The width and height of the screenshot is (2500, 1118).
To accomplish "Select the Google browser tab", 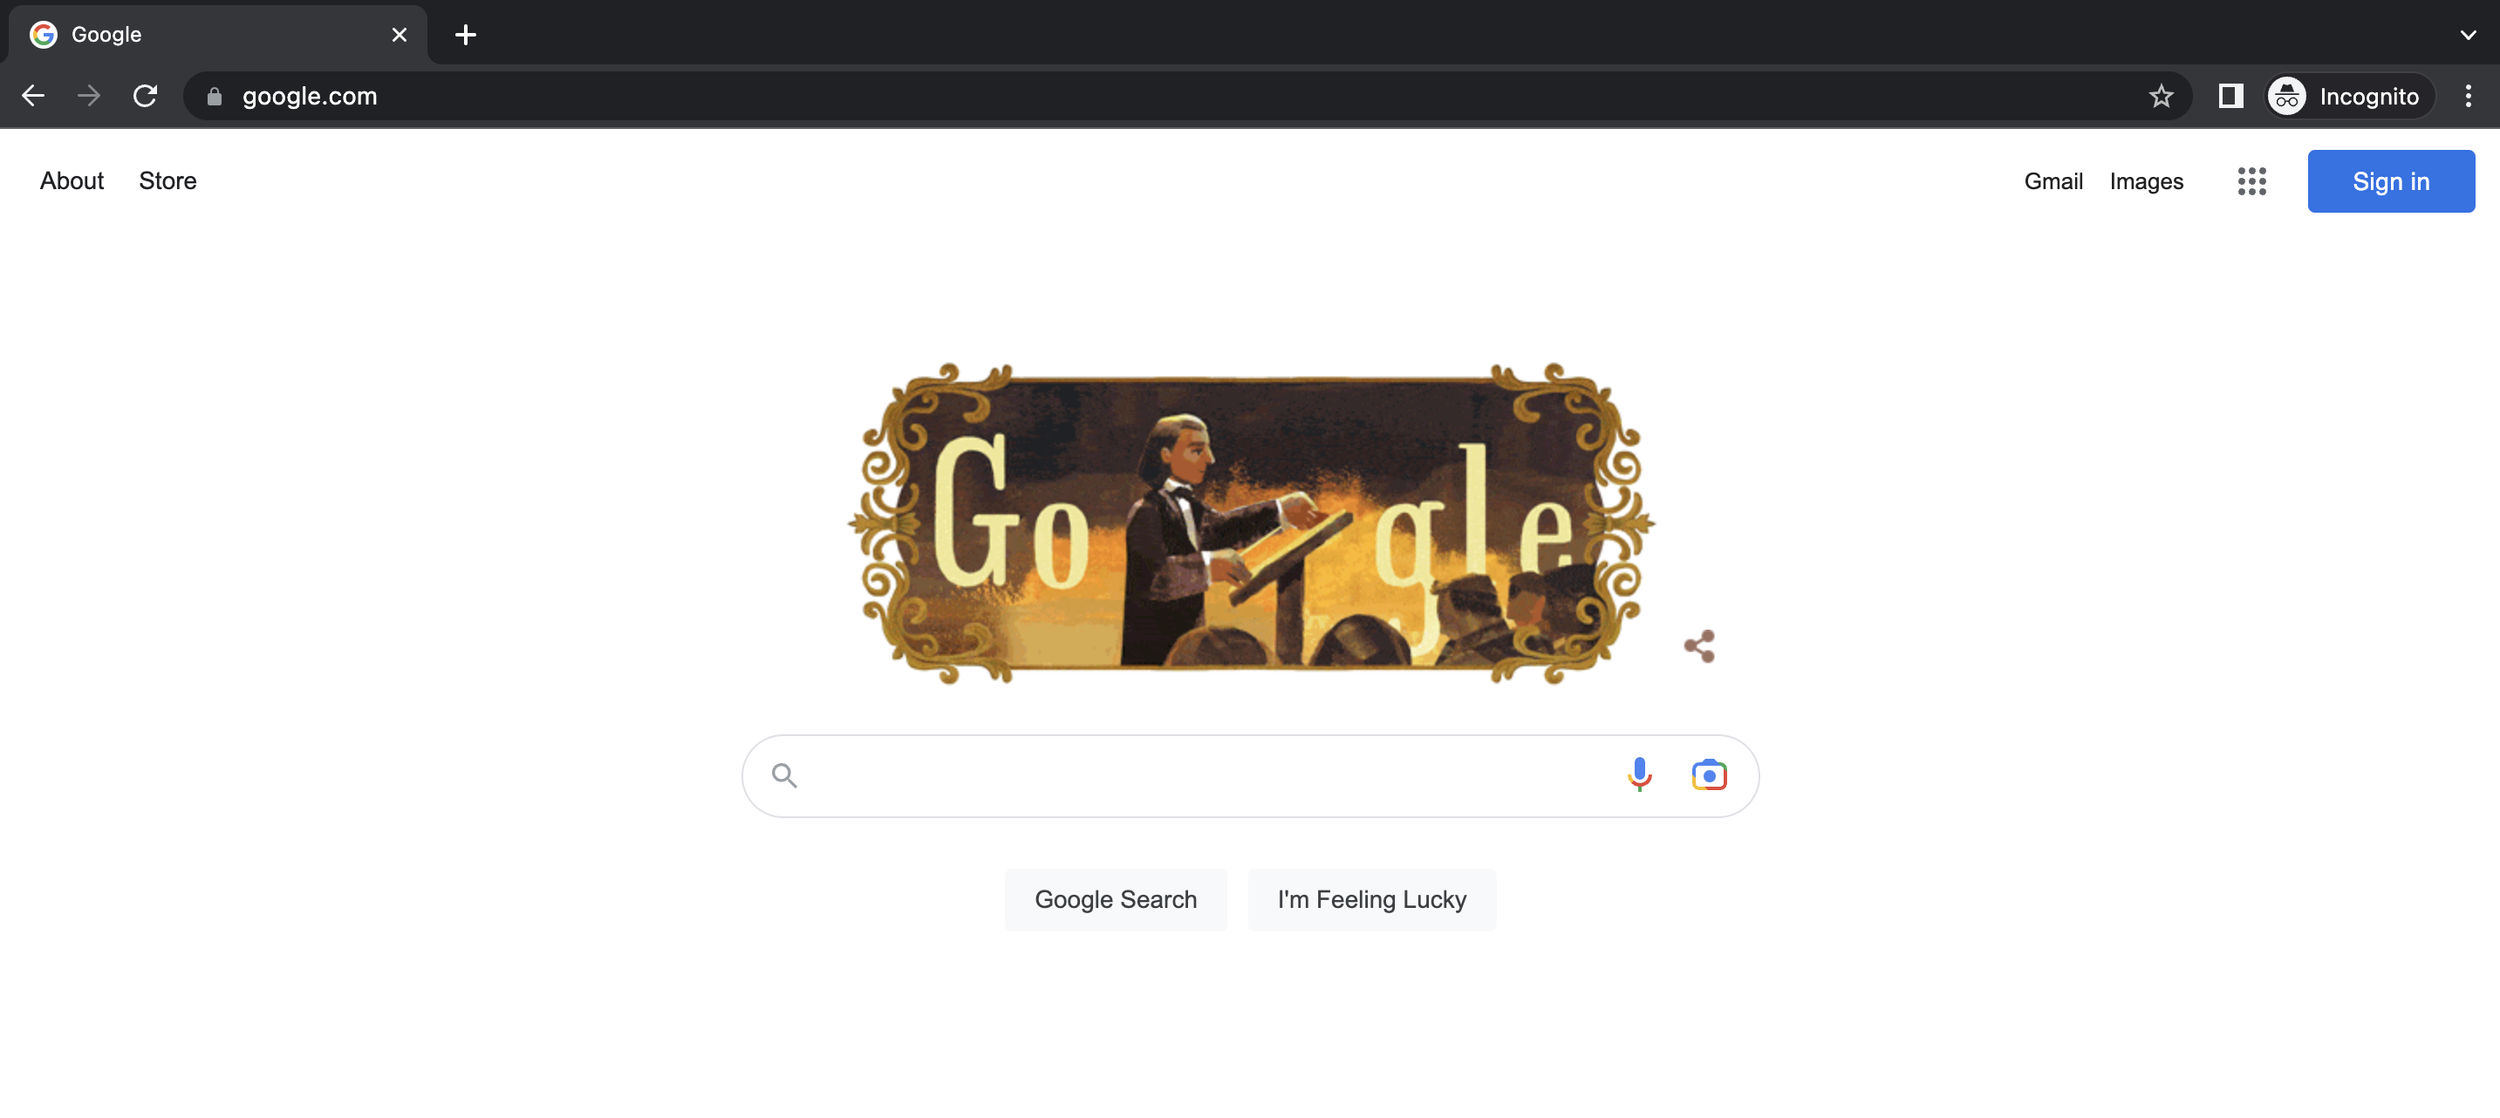I will tap(218, 35).
